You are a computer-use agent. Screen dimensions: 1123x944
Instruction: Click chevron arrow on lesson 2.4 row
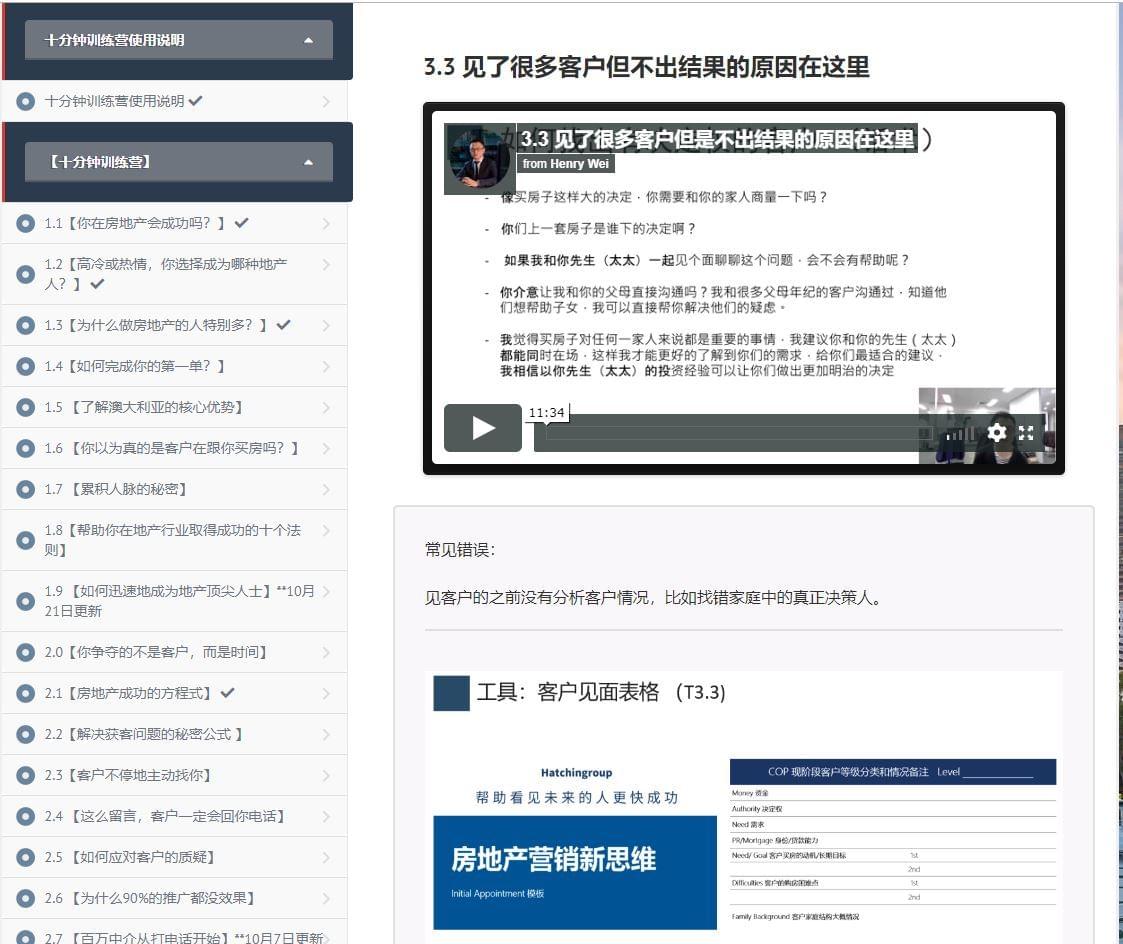pos(326,816)
